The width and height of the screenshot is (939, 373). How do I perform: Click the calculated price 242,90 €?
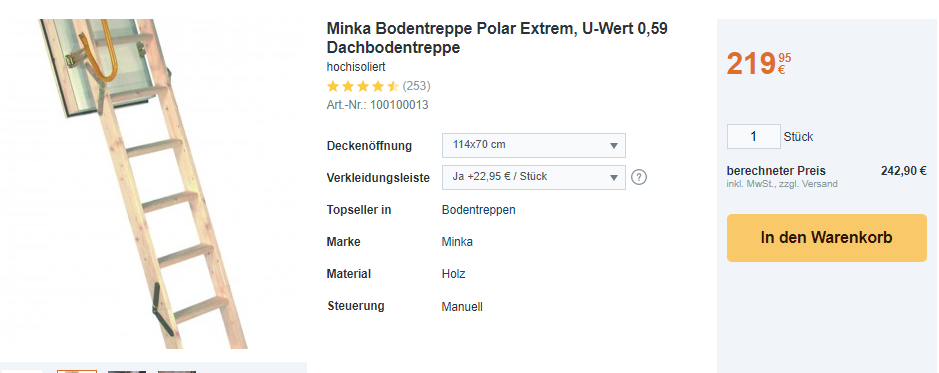coord(904,171)
